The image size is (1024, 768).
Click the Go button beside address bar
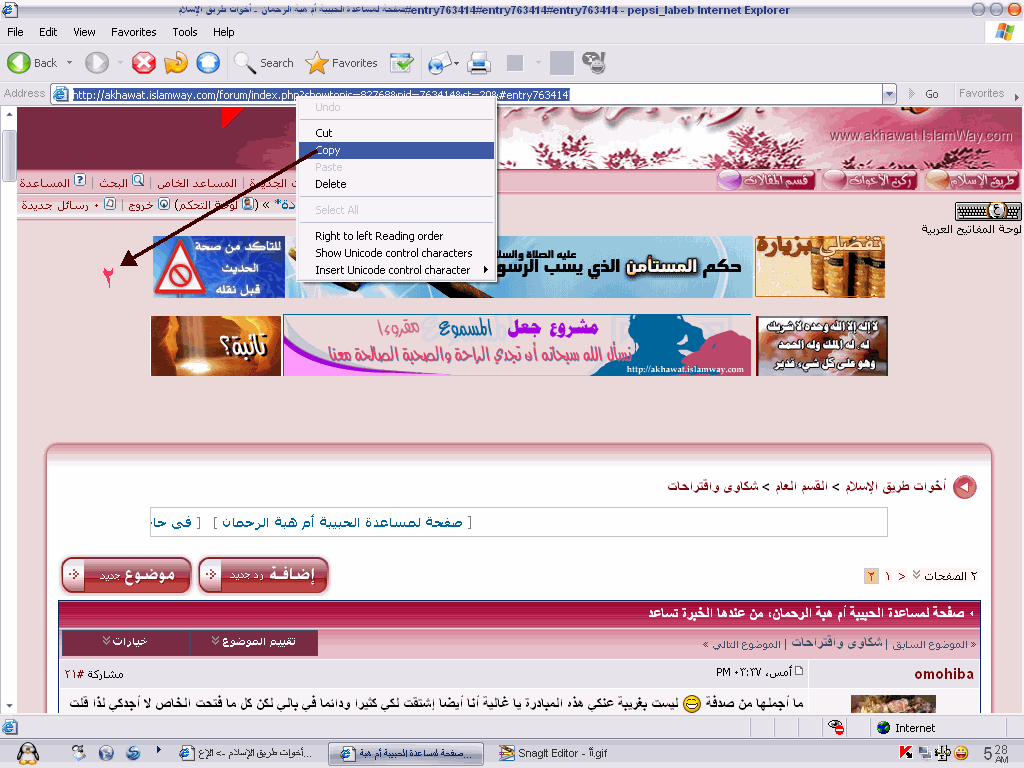pos(925,94)
